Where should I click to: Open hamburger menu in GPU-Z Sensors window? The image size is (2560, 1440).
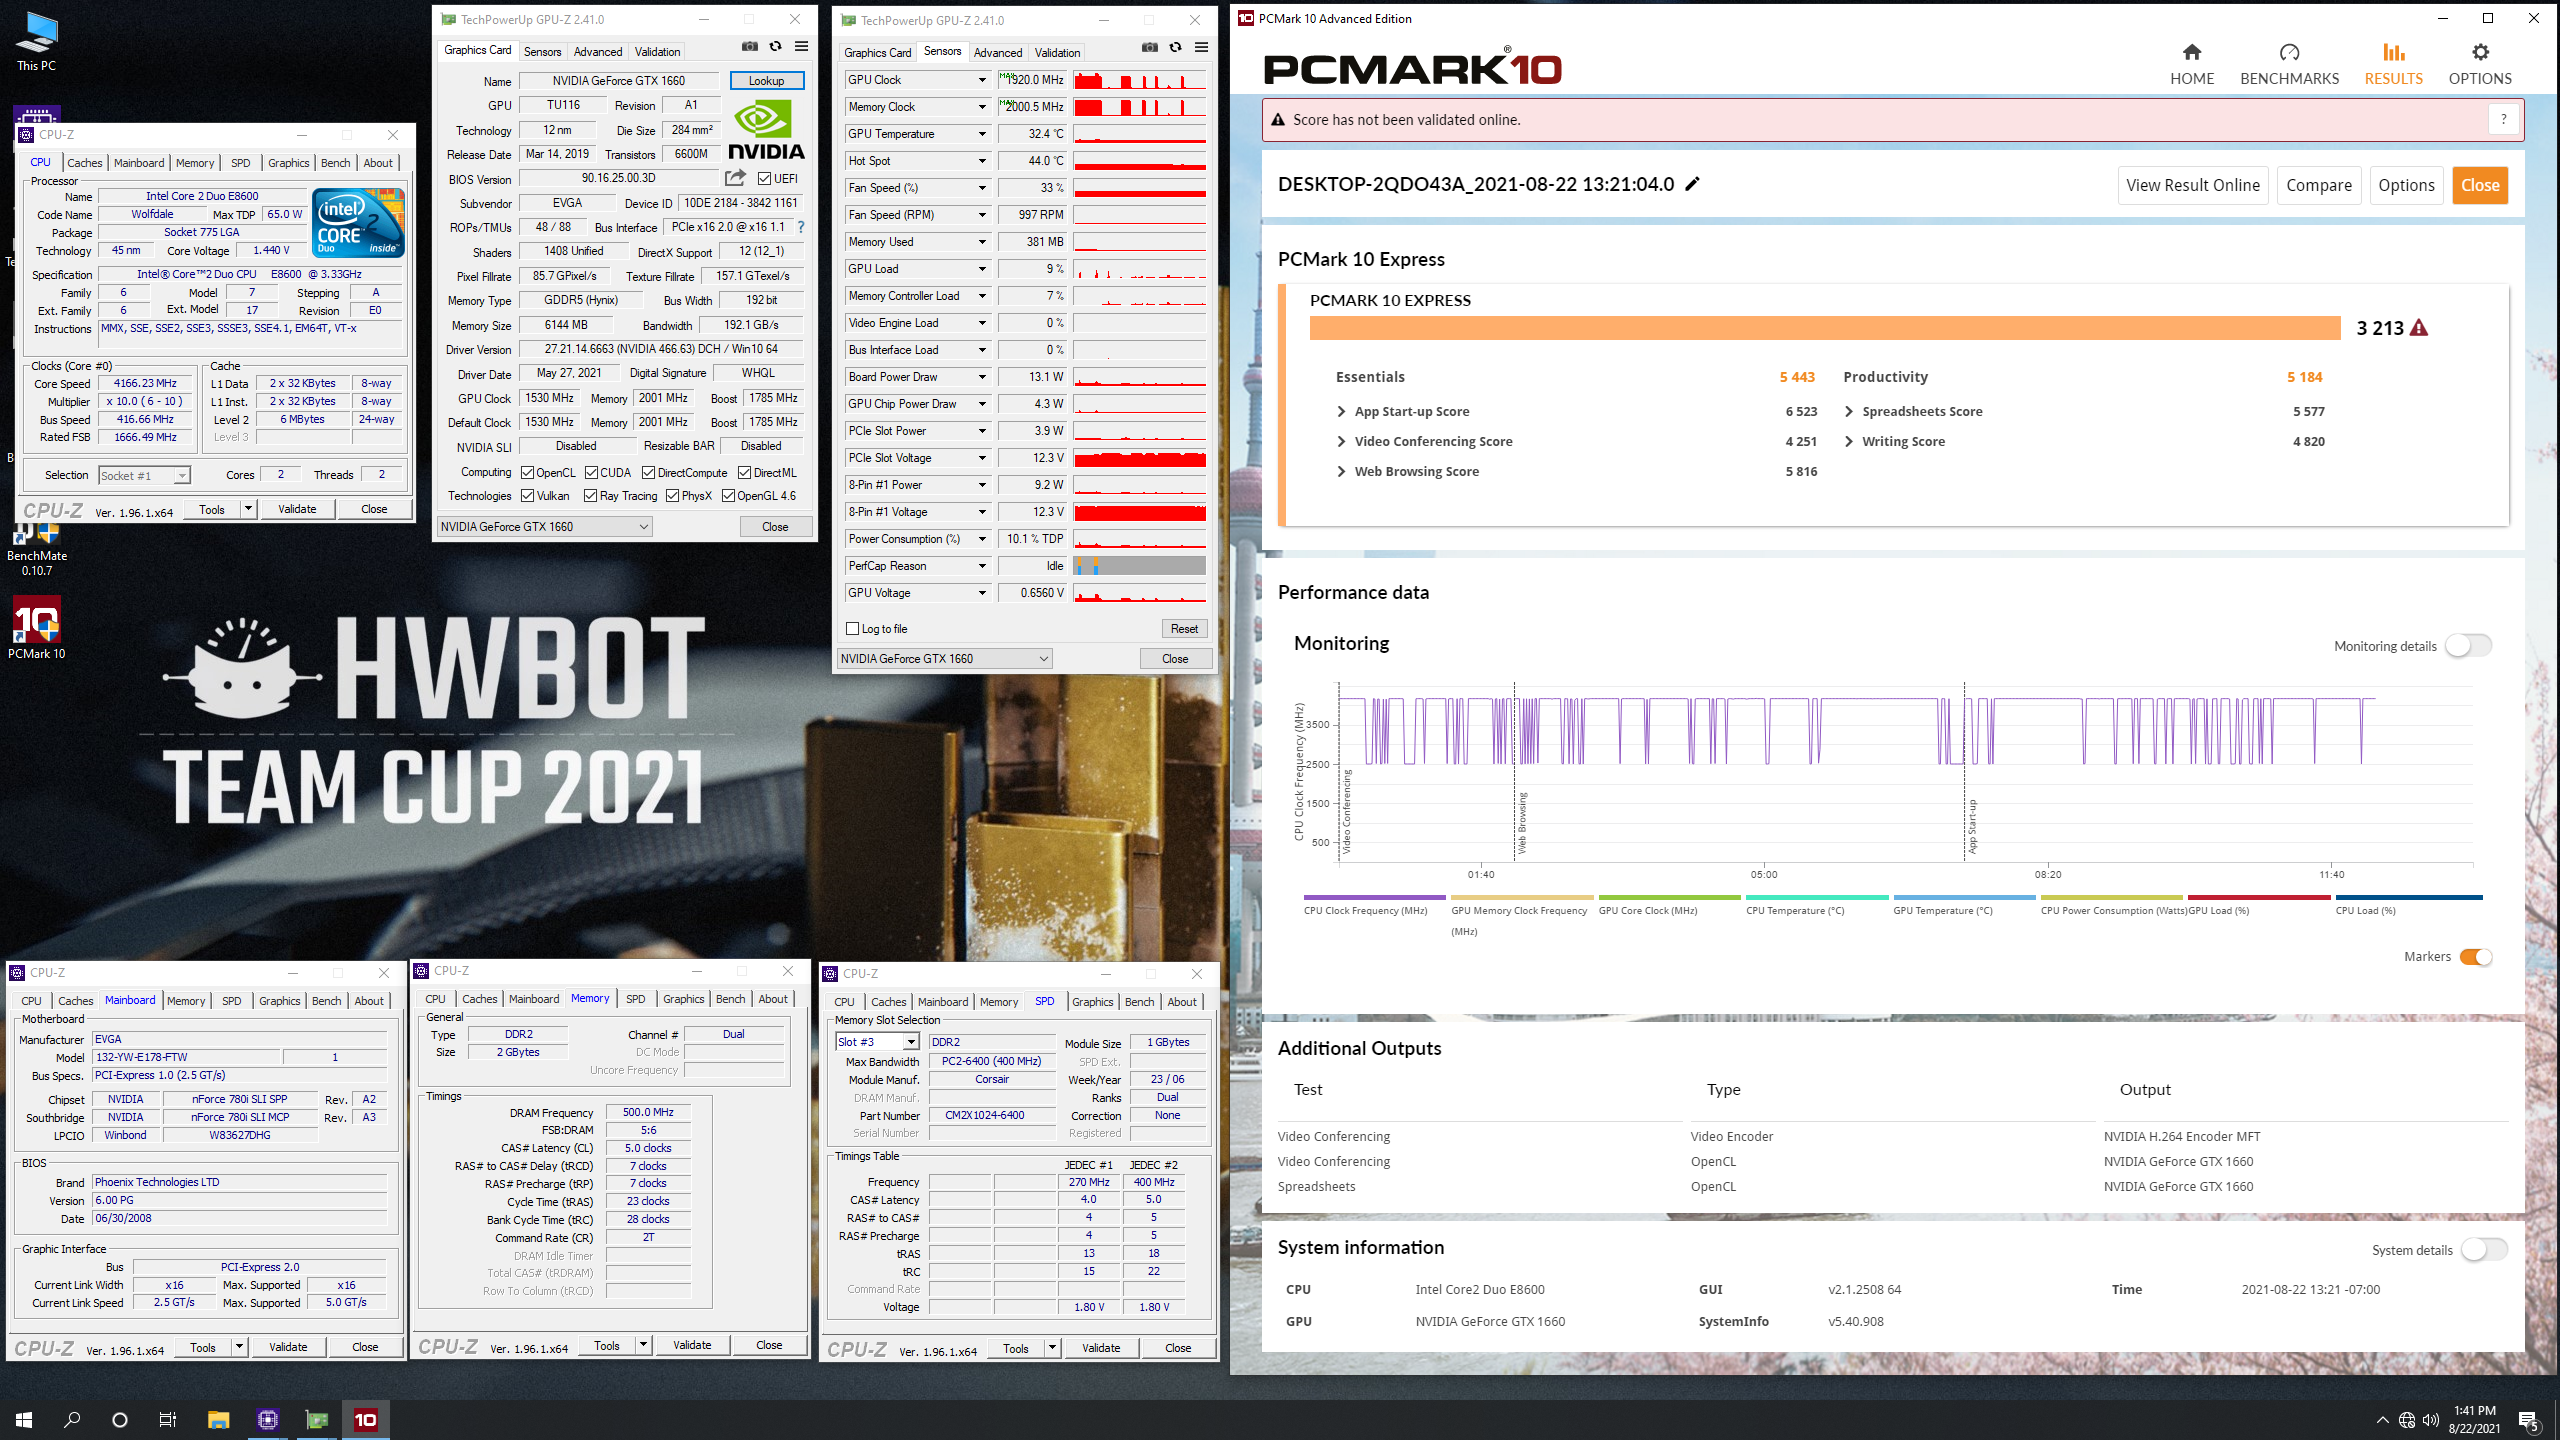tap(1201, 48)
